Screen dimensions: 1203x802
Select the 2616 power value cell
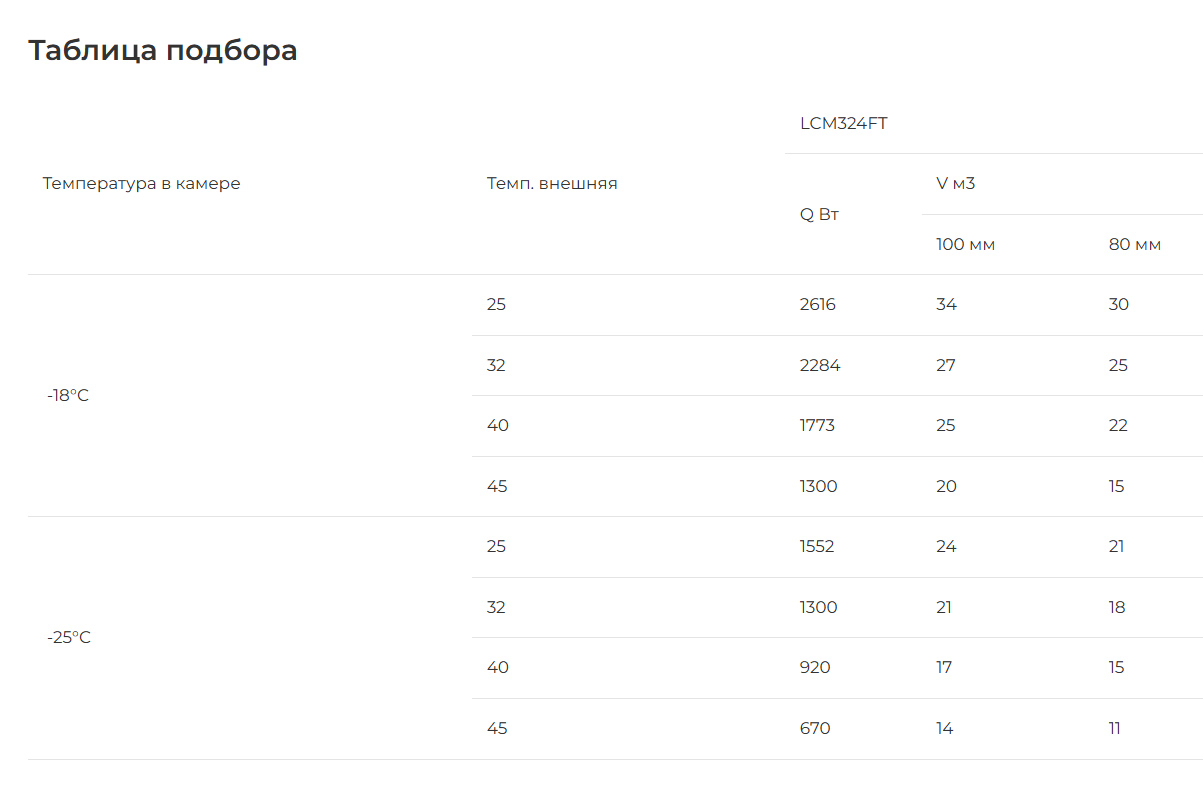(817, 305)
